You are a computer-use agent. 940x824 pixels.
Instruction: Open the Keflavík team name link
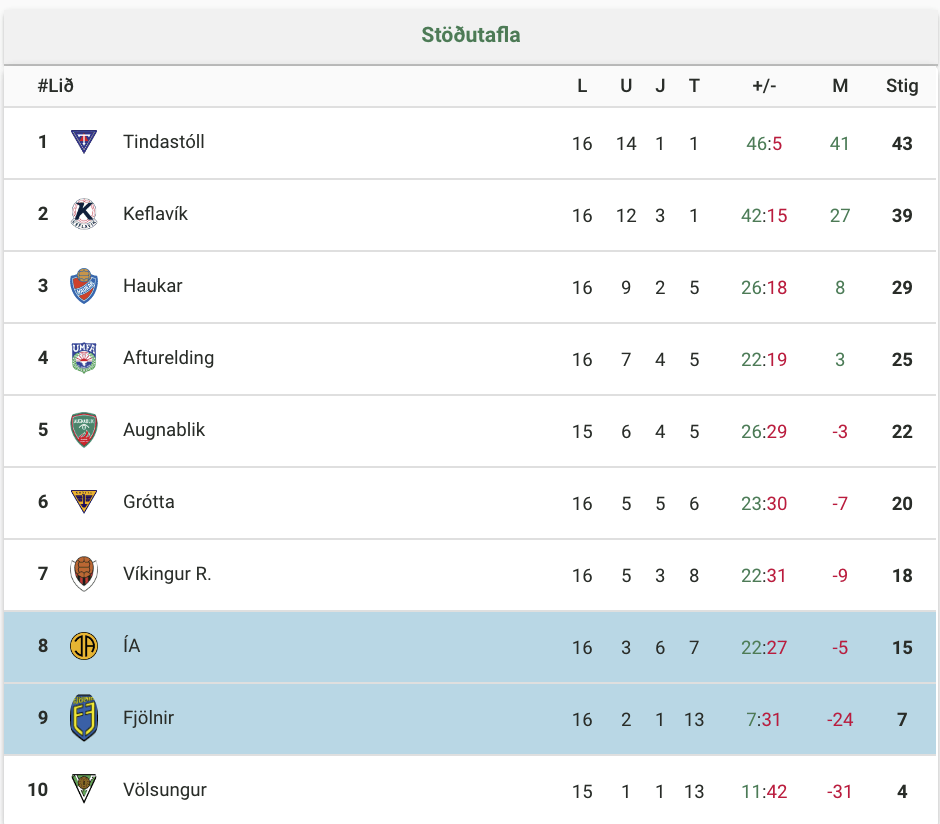coord(155,214)
